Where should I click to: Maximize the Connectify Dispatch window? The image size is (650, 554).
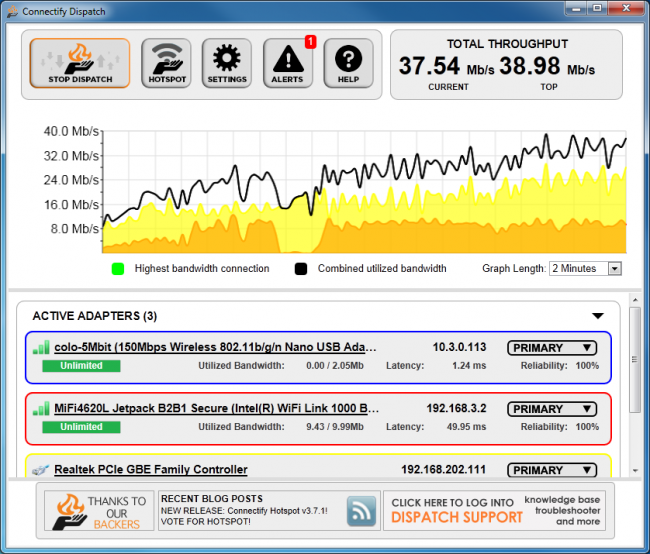[597, 7]
